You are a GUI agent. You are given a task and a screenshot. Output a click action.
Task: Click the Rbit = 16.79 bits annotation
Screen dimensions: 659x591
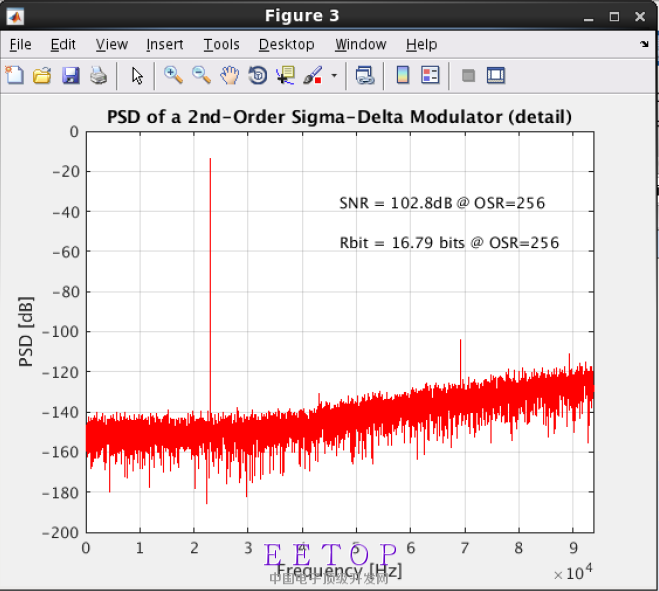(x=449, y=243)
